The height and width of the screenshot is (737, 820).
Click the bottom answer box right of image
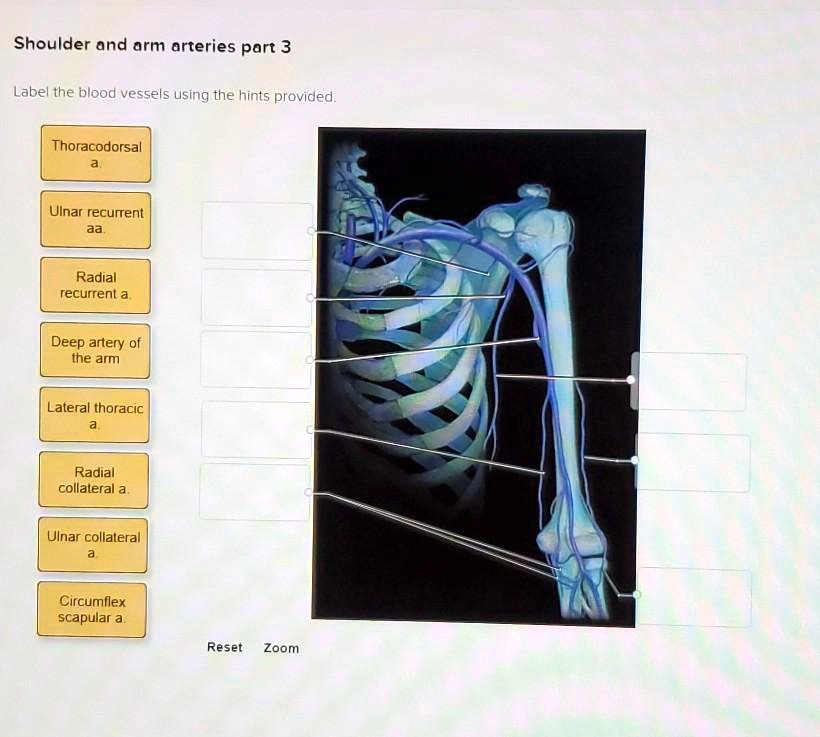[x=693, y=596]
